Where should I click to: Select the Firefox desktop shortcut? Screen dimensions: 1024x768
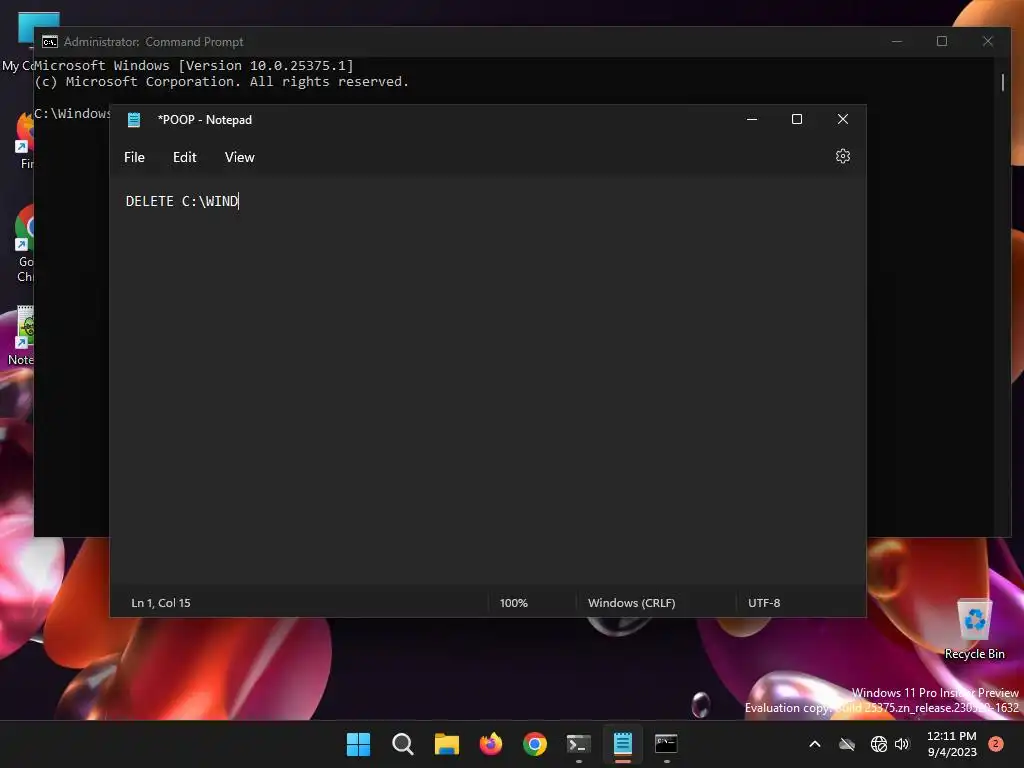click(23, 140)
